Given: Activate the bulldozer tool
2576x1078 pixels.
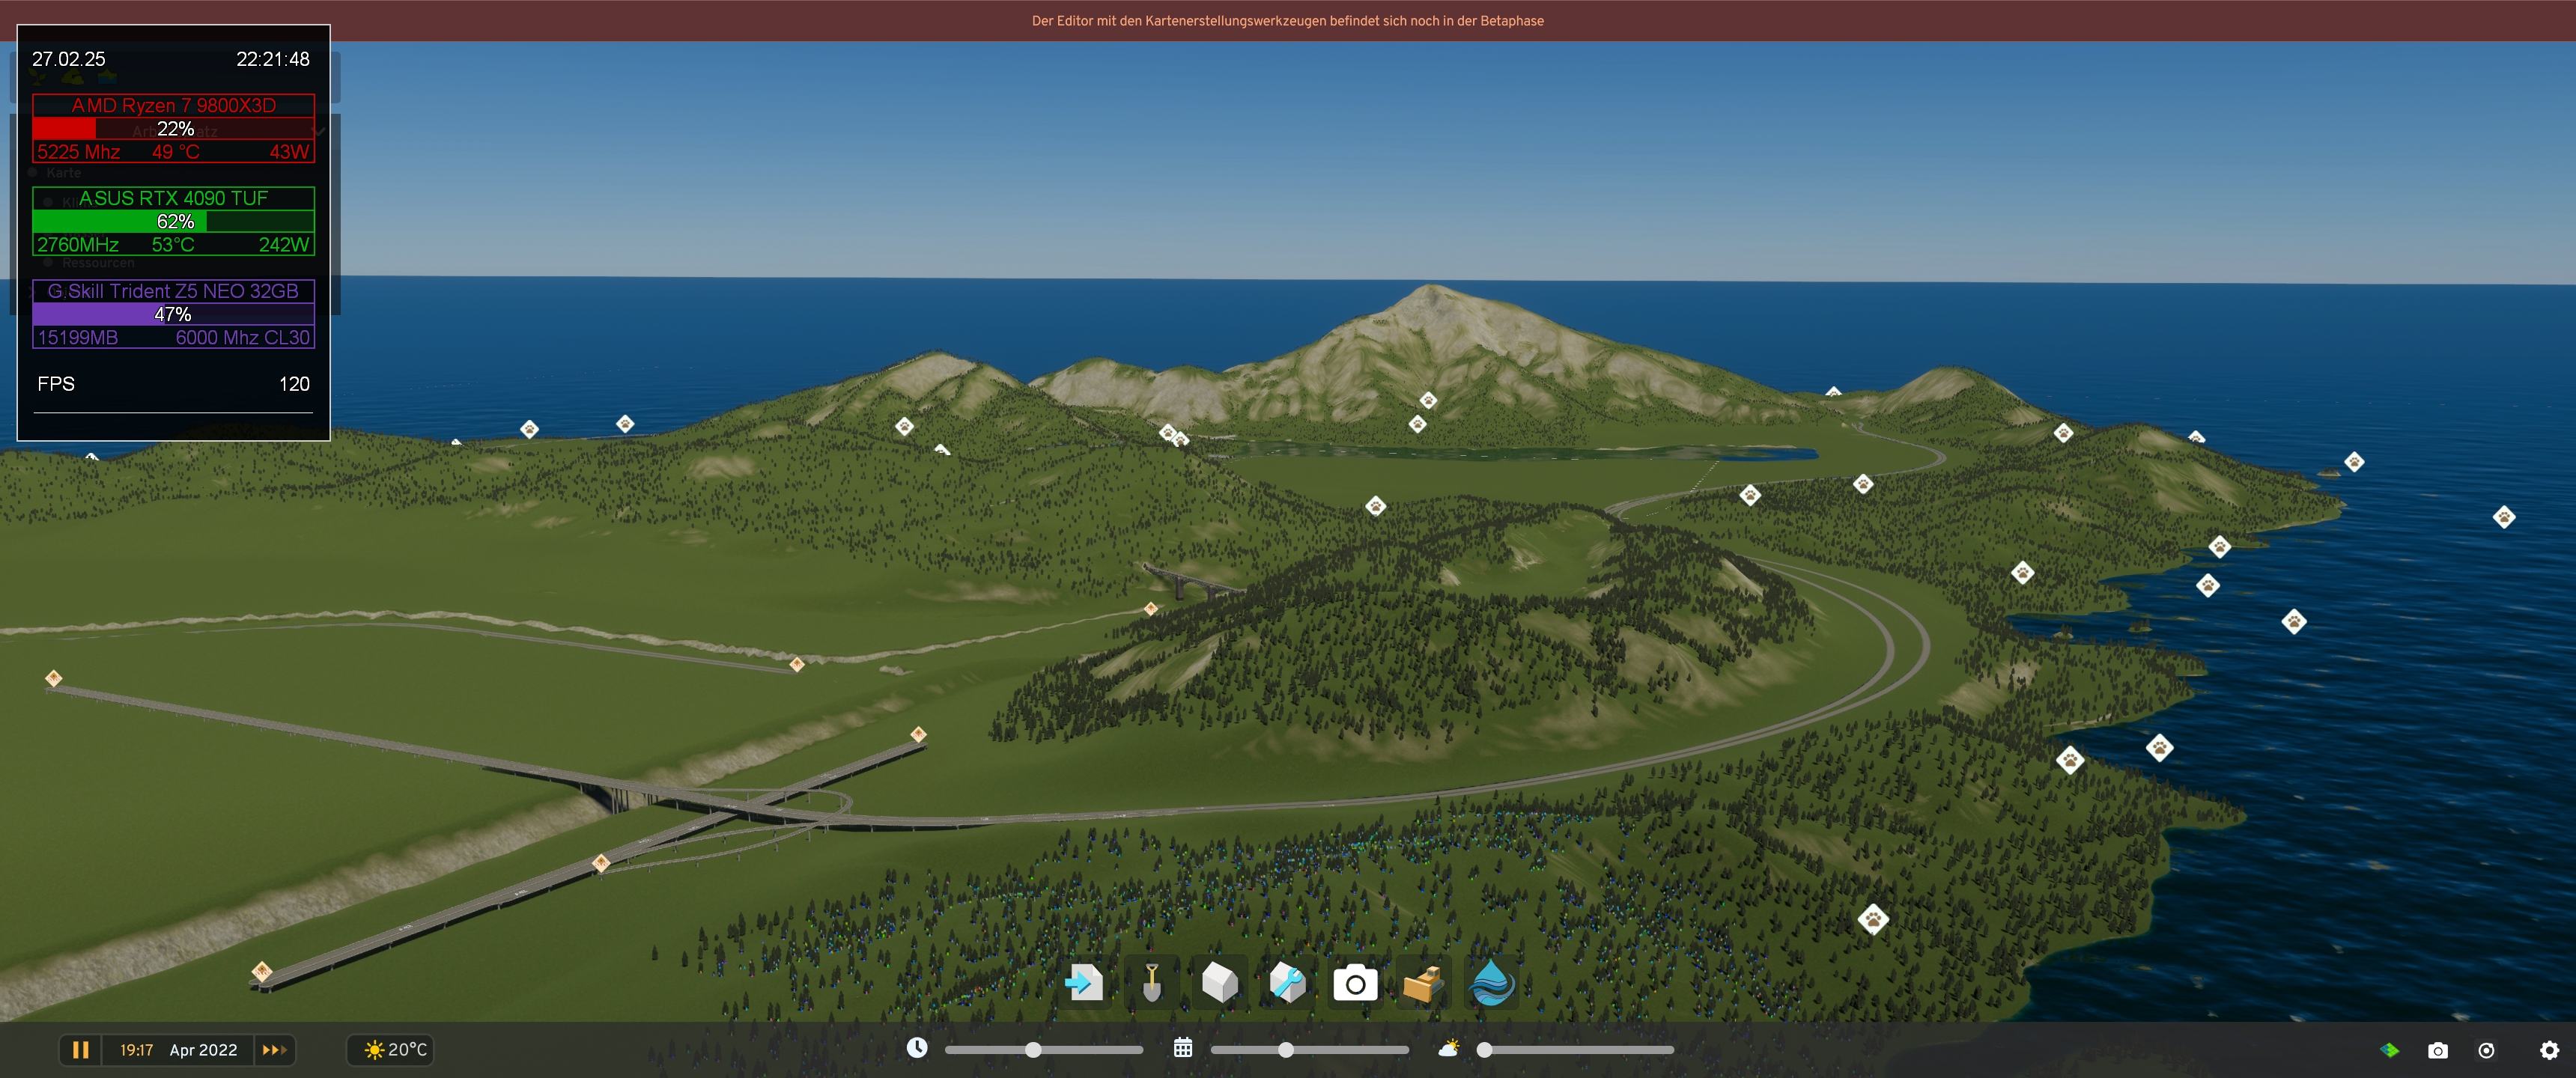Looking at the screenshot, I should [x=1423, y=984].
